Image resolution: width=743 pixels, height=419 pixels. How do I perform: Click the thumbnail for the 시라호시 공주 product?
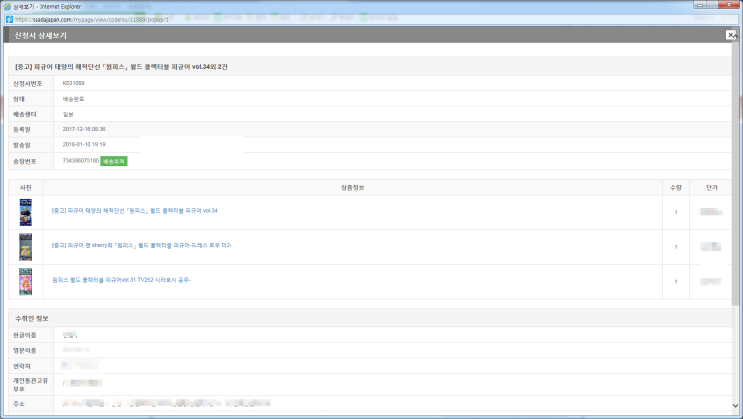pyautogui.click(x=26, y=282)
